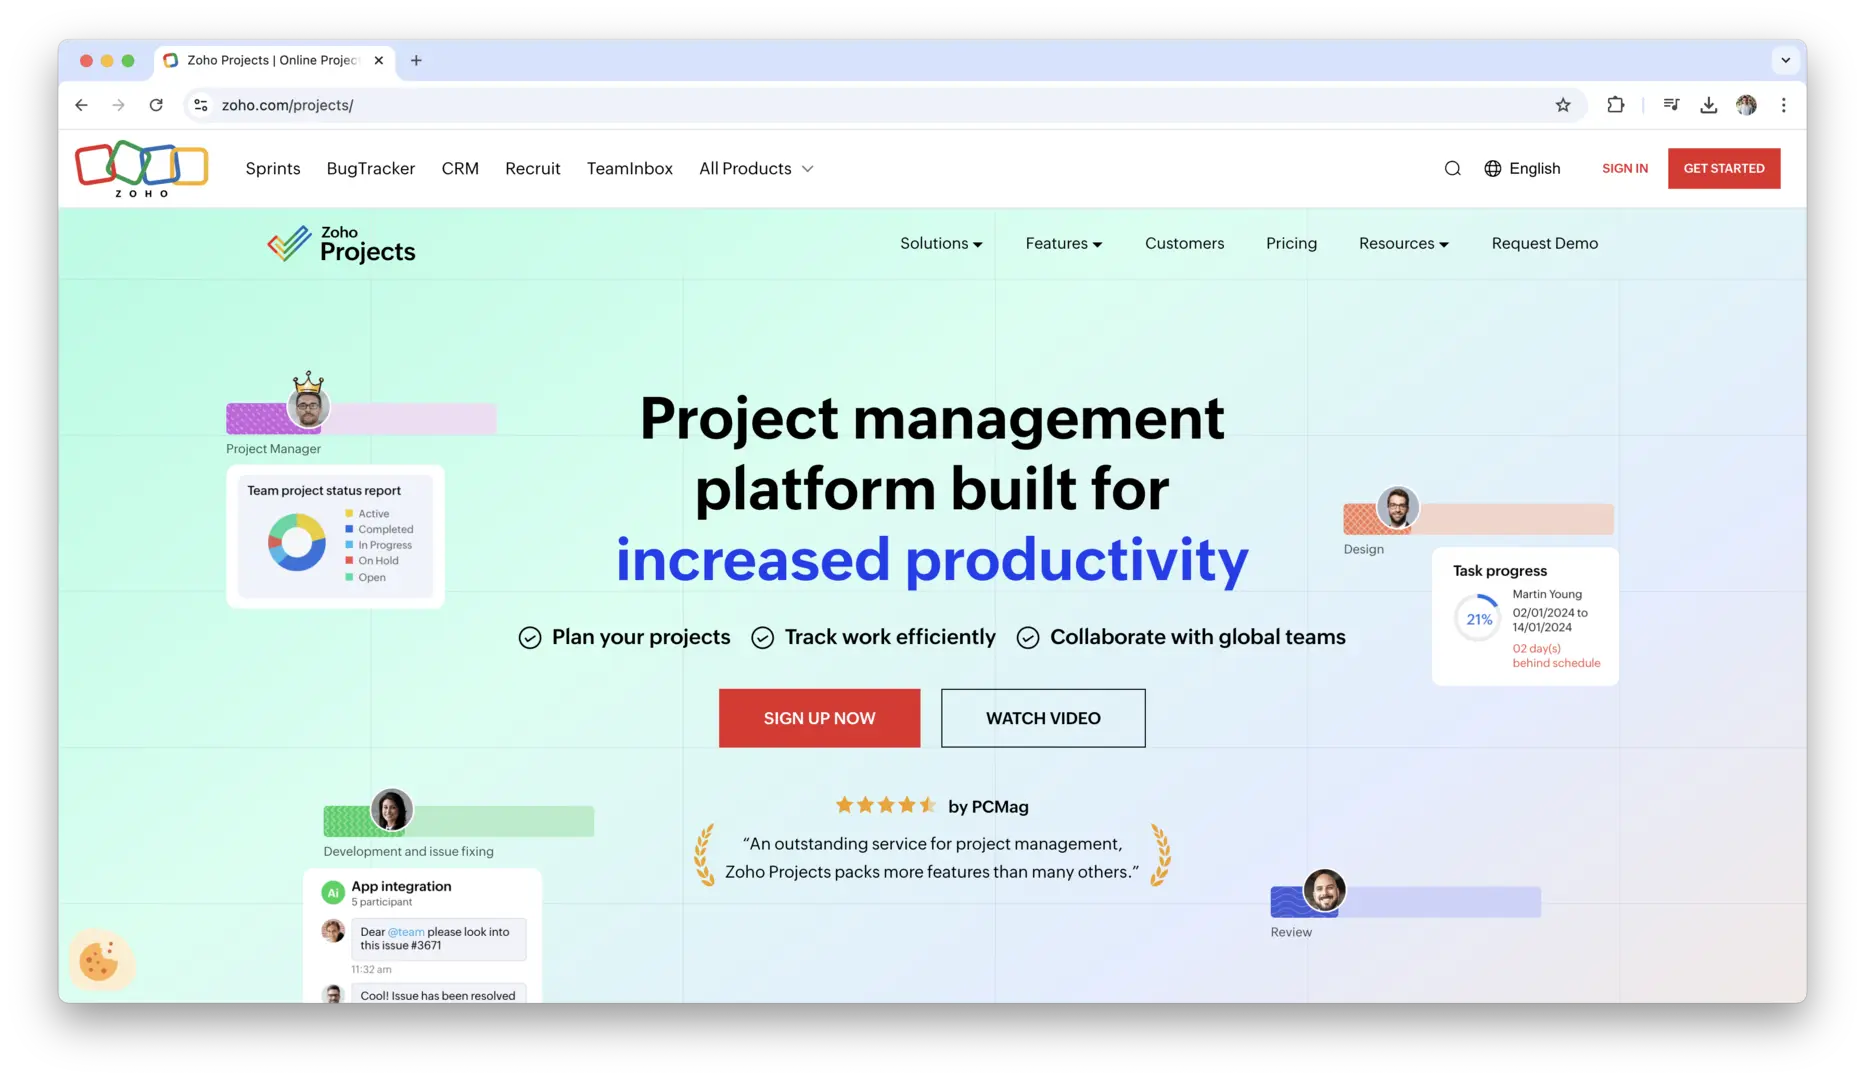Image resolution: width=1865 pixels, height=1080 pixels.
Task: Click the checkmark icon beside Track work efficiently
Action: [762, 638]
